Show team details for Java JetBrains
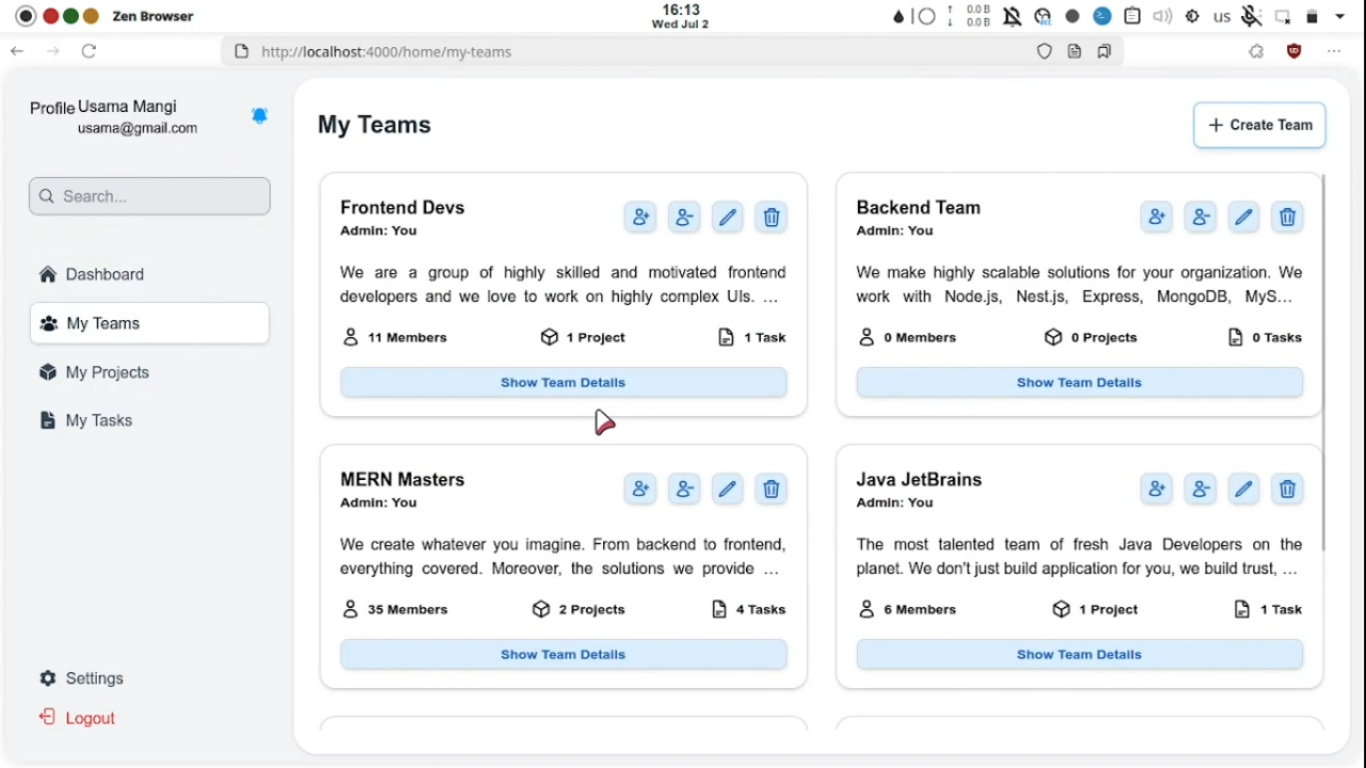Screen dimensions: 1366x768 tap(1079, 654)
